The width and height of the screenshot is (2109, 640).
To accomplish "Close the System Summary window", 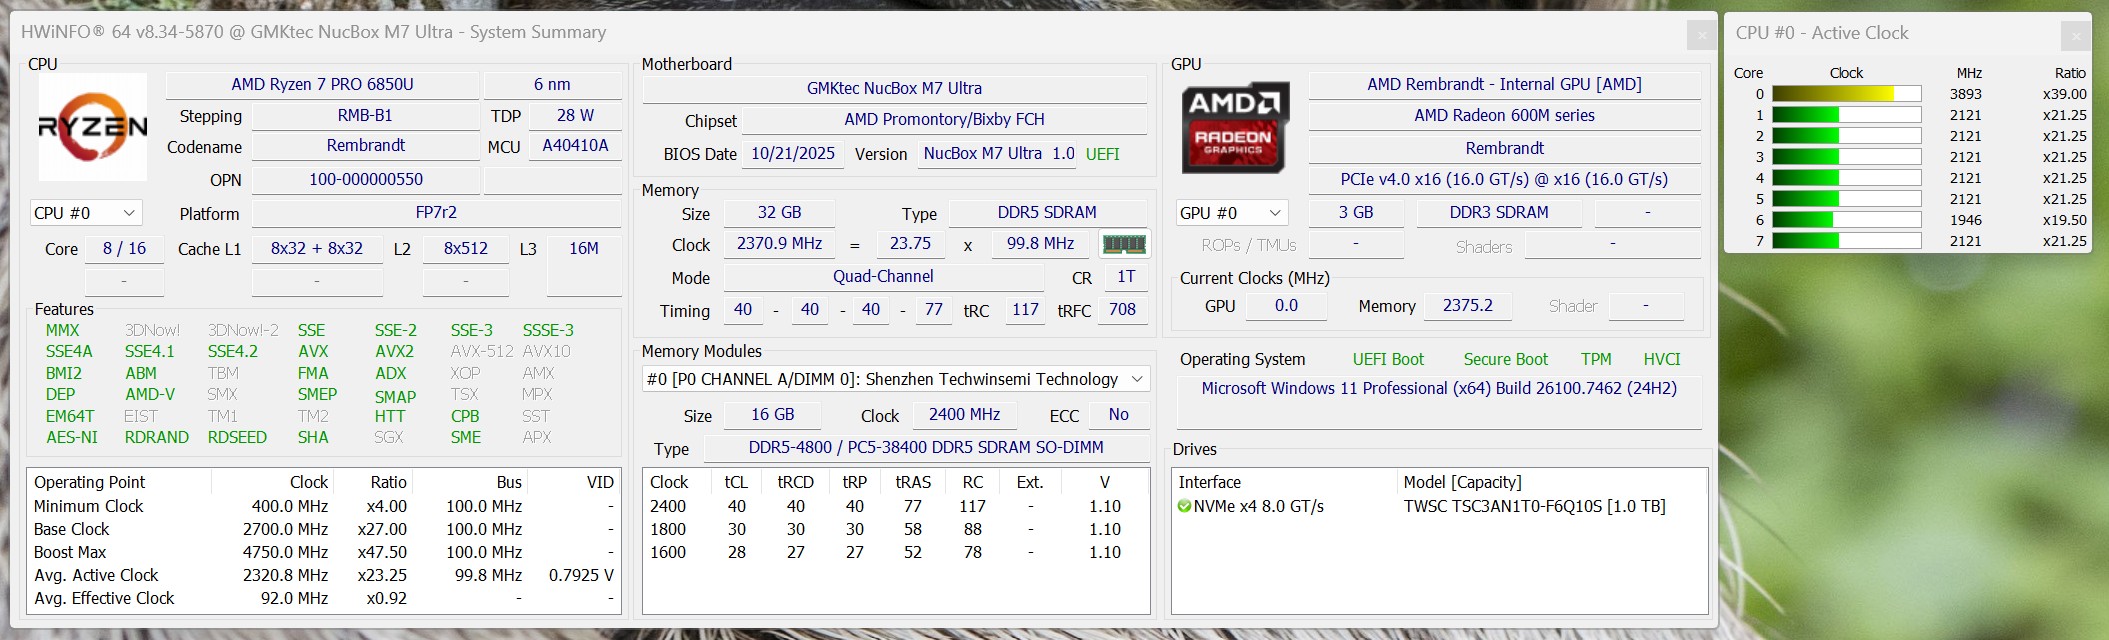I will pos(1701,35).
